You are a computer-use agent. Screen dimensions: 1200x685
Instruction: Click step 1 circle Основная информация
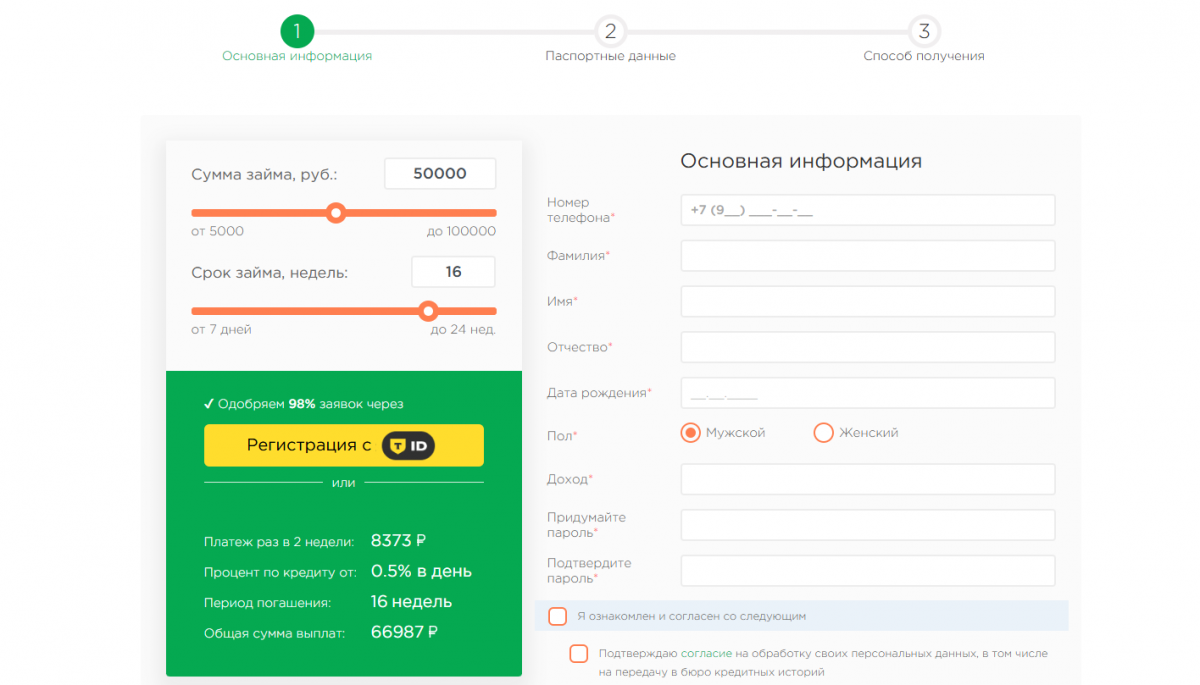(297, 31)
